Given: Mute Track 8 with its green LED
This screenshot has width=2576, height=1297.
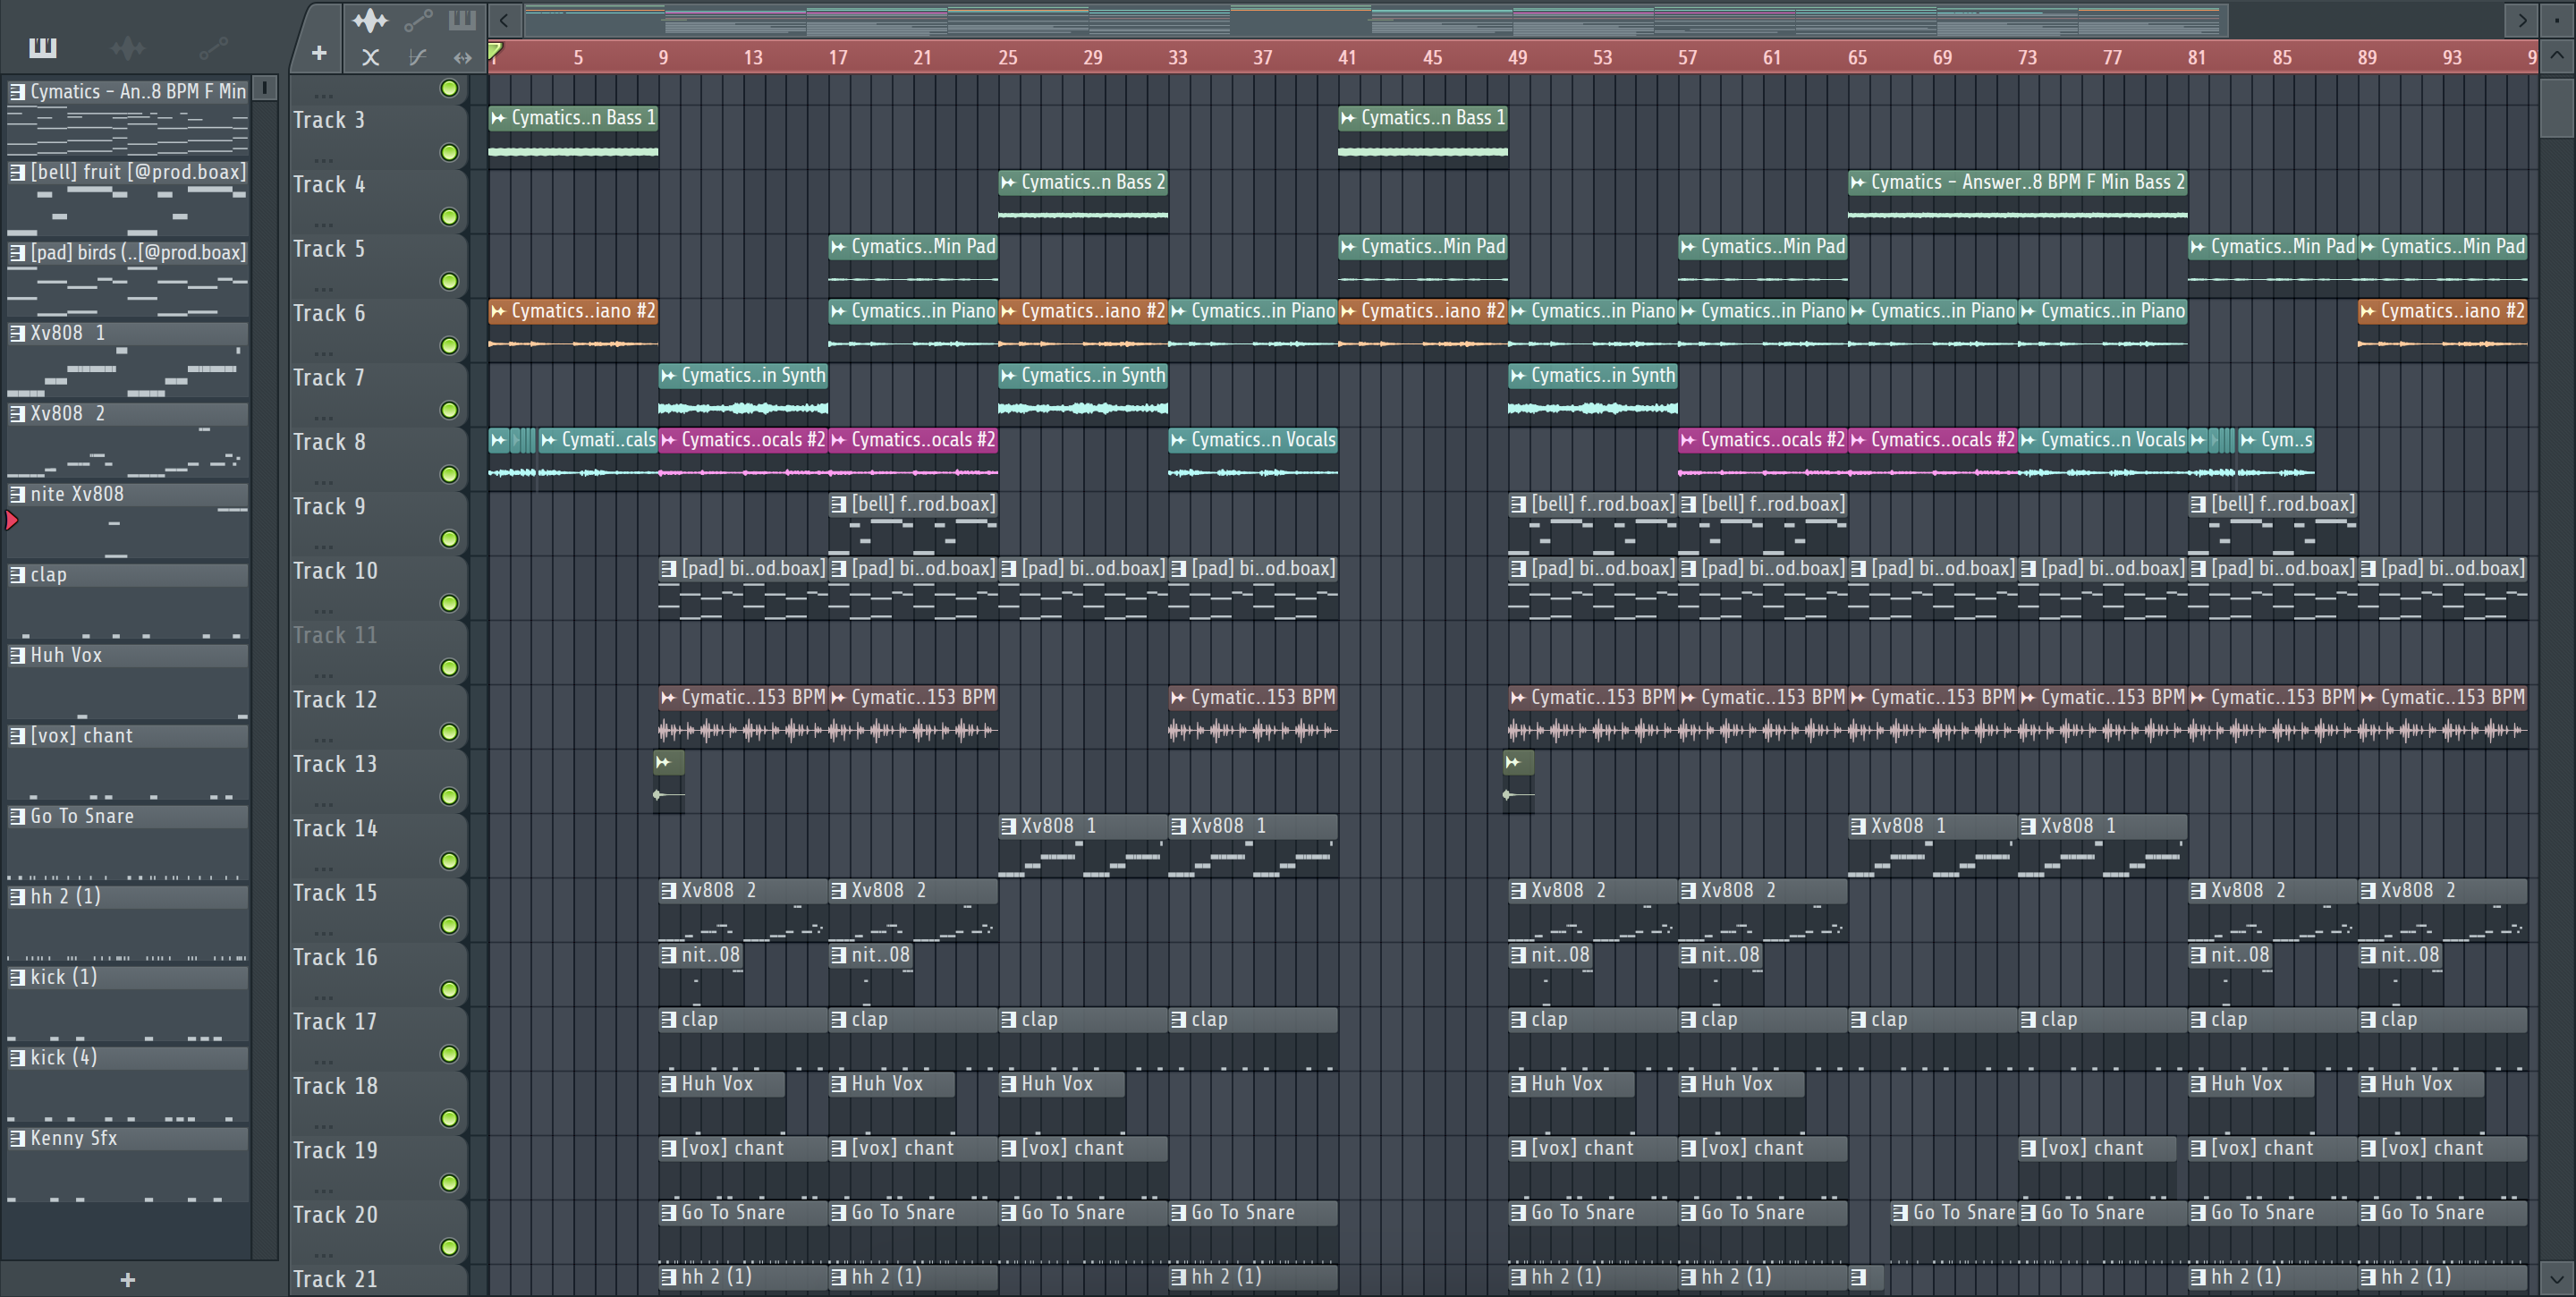Looking at the screenshot, I should tap(450, 474).
